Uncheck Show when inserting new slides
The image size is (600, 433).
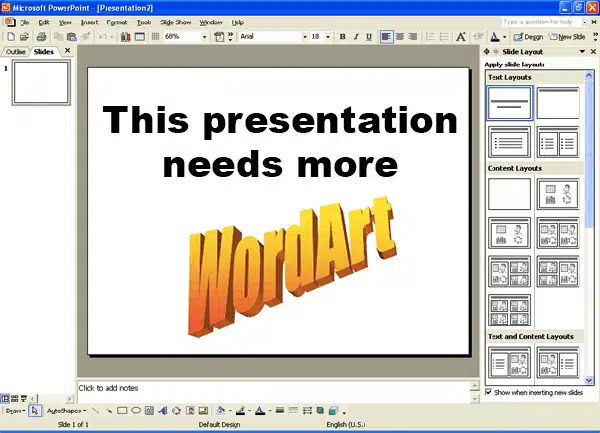click(488, 392)
